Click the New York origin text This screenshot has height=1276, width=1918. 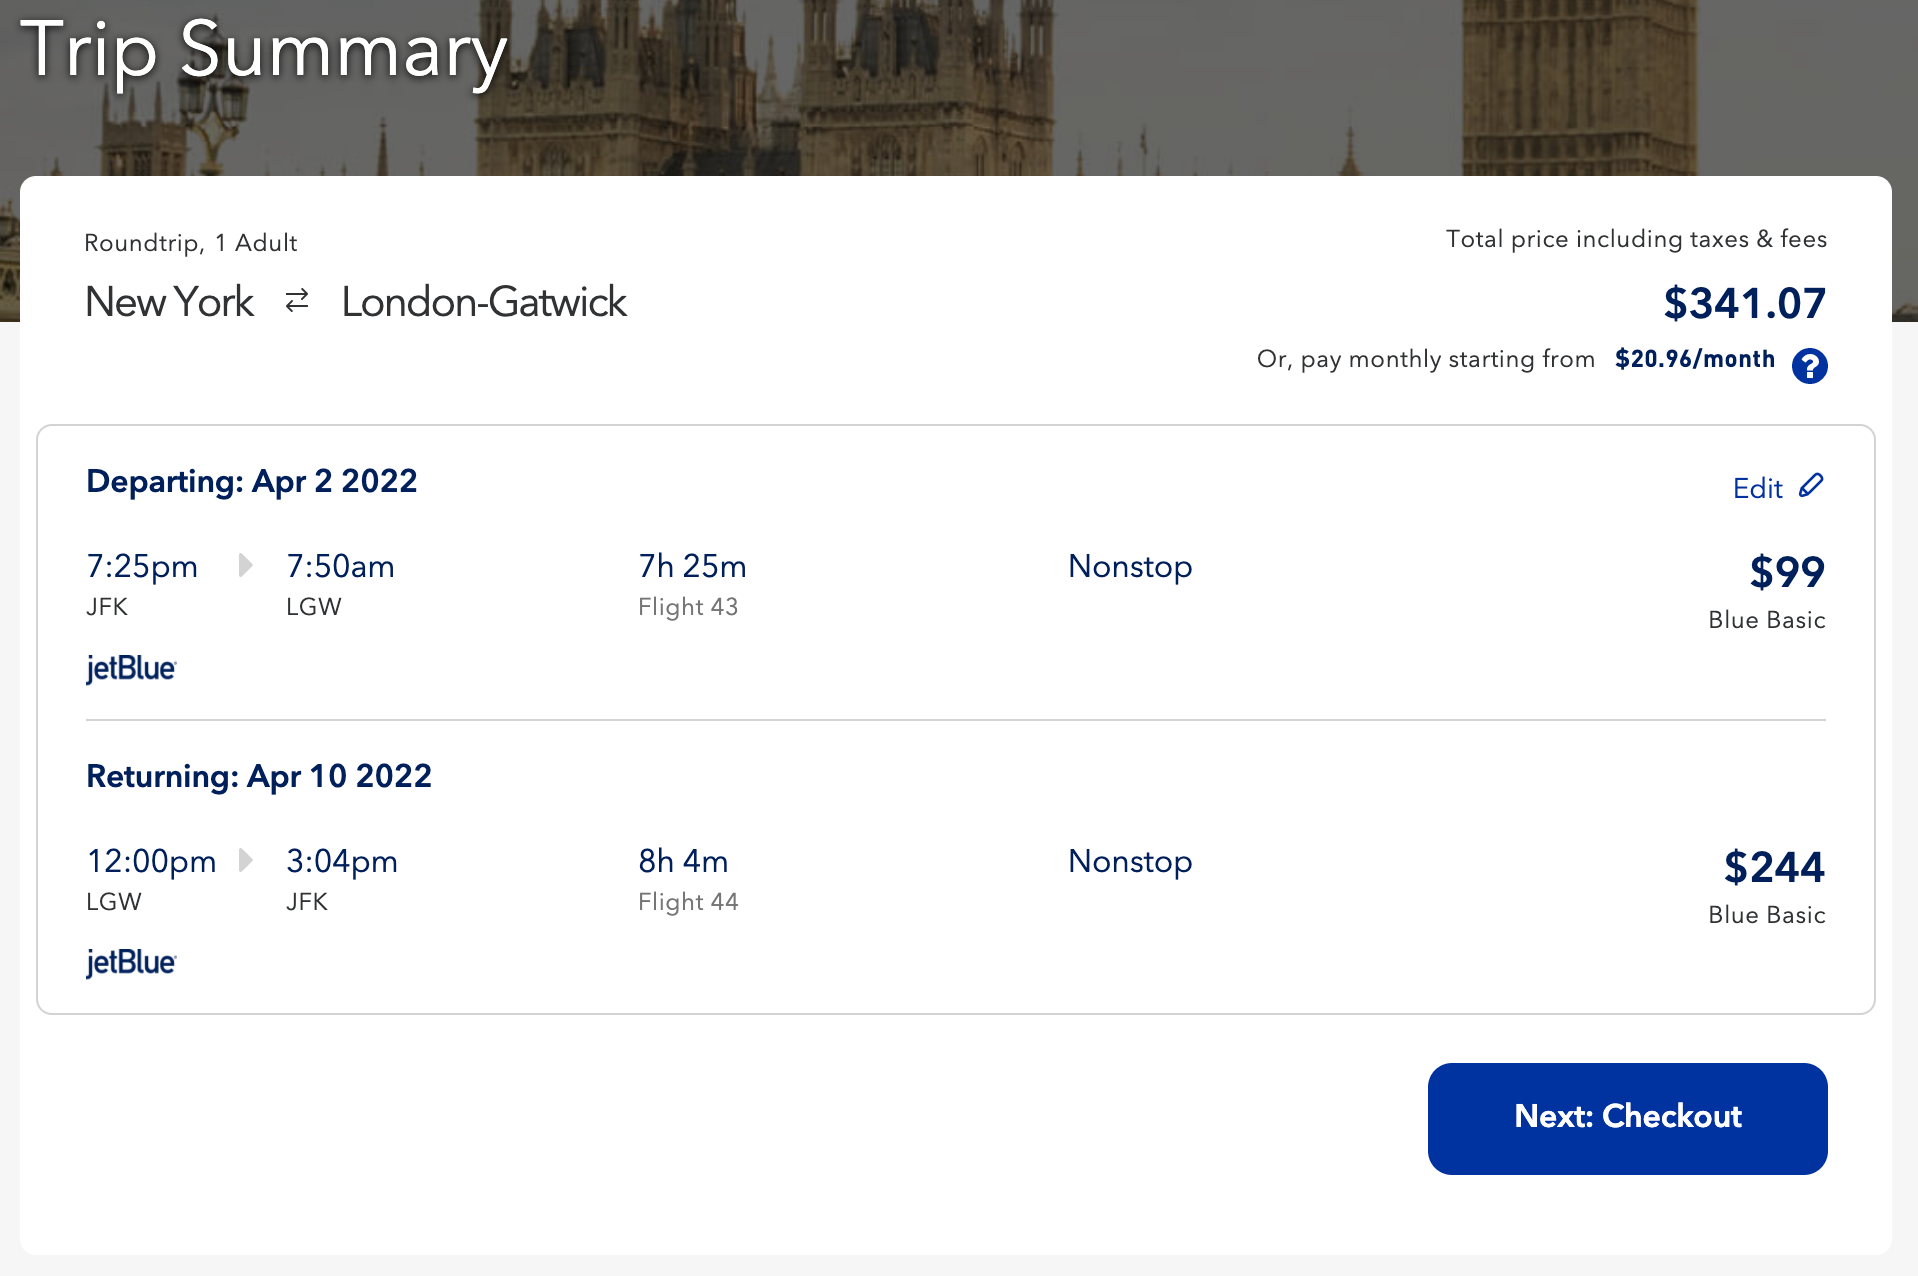click(x=170, y=302)
